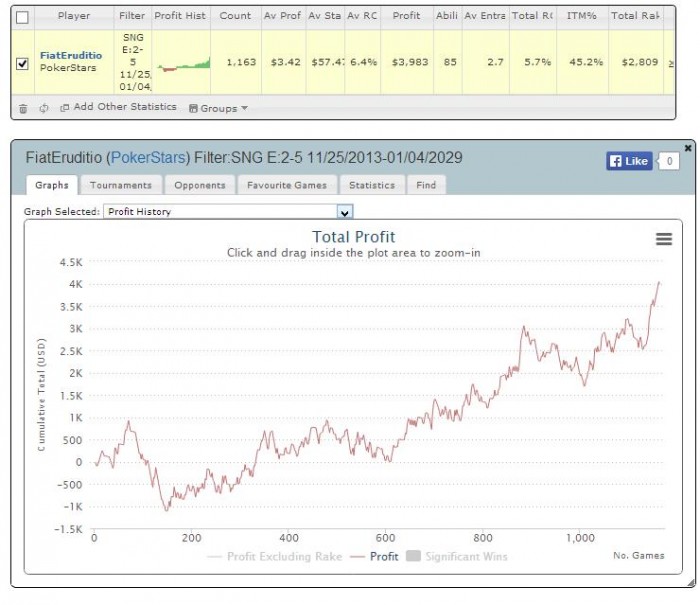Toggle the Profit legend series

[375, 557]
